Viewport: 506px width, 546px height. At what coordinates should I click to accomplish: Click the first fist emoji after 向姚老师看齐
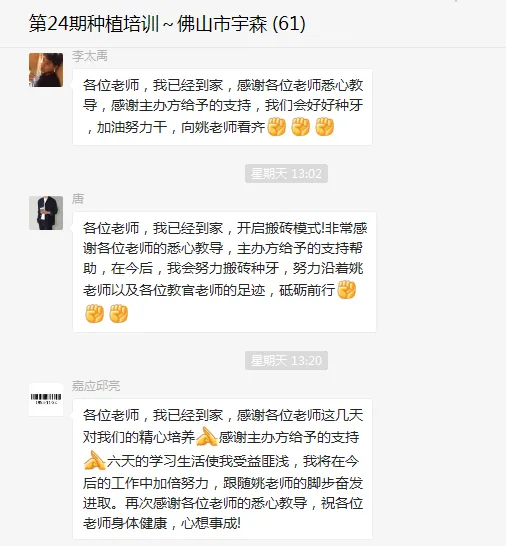pyautogui.click(x=277, y=126)
